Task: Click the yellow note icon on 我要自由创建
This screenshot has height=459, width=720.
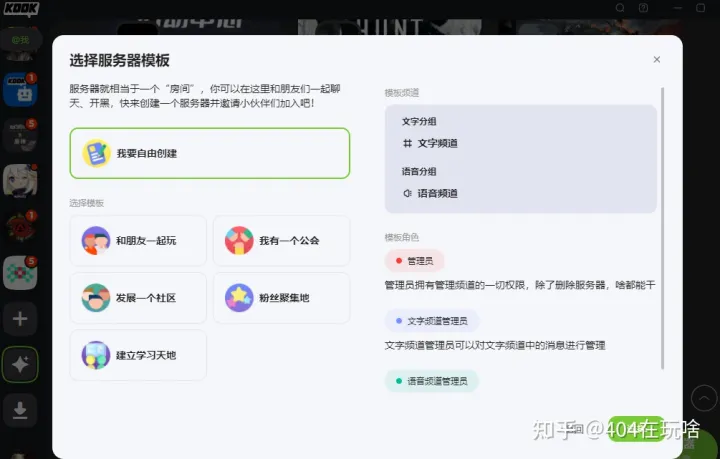Action: (96, 153)
